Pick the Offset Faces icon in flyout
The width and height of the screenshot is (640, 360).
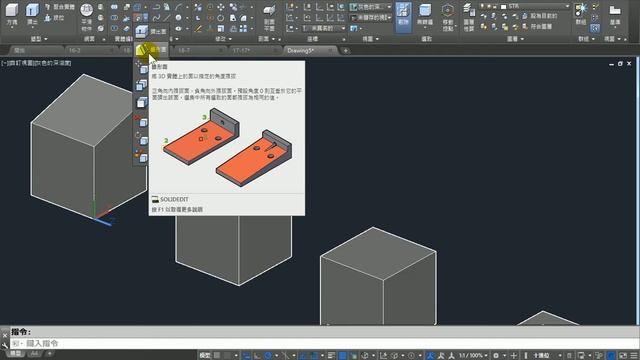(141, 102)
